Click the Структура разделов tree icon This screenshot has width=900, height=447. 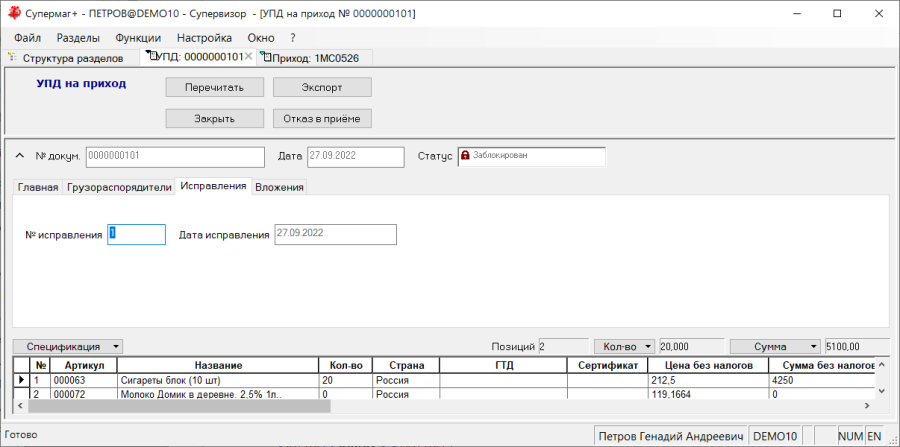[13, 57]
